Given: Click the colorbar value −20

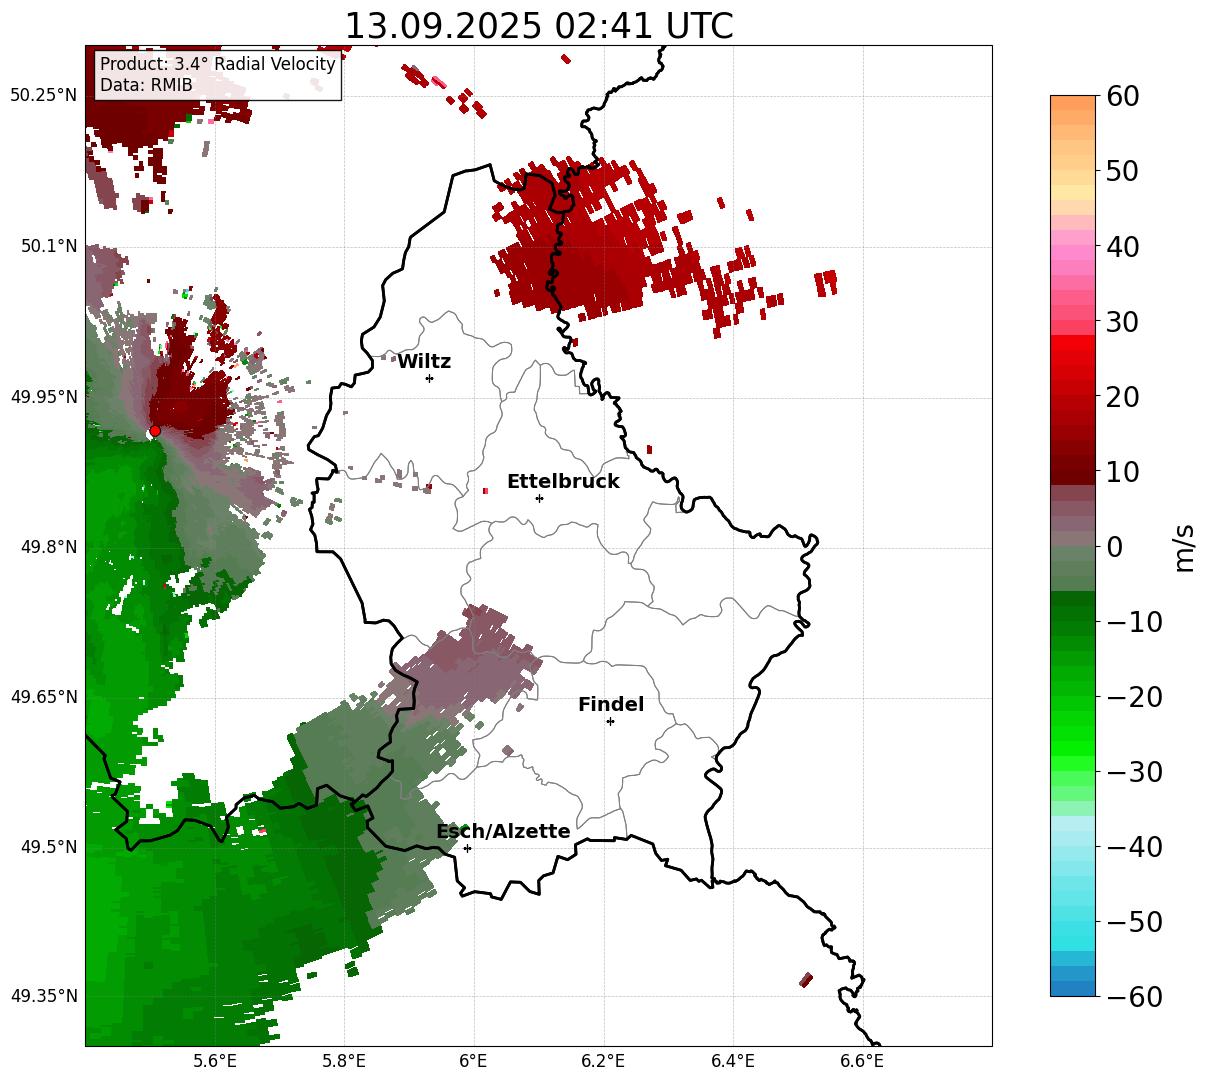Looking at the screenshot, I should coord(1133,697).
